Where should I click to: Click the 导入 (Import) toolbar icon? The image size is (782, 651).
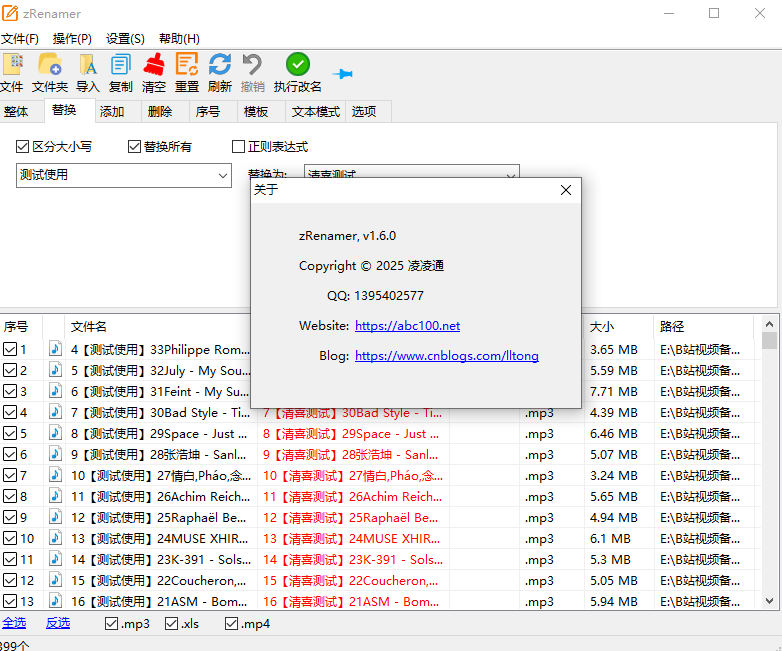click(x=88, y=65)
